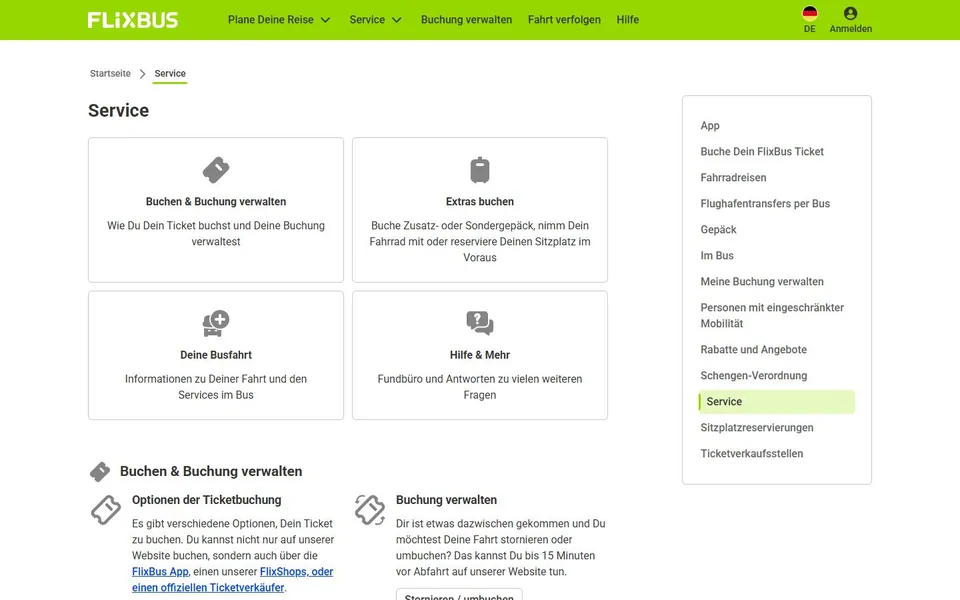Click the Optionen der Ticketbuchung heading
Screen dimensions: 960x600
coord(206,500)
